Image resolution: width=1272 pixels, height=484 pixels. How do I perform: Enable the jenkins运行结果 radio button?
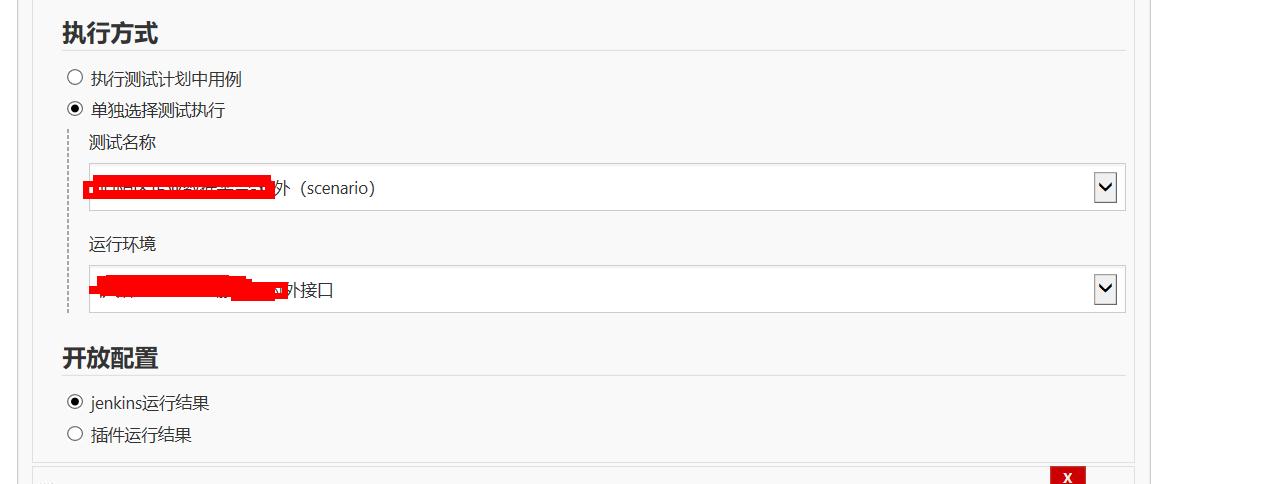pos(75,402)
